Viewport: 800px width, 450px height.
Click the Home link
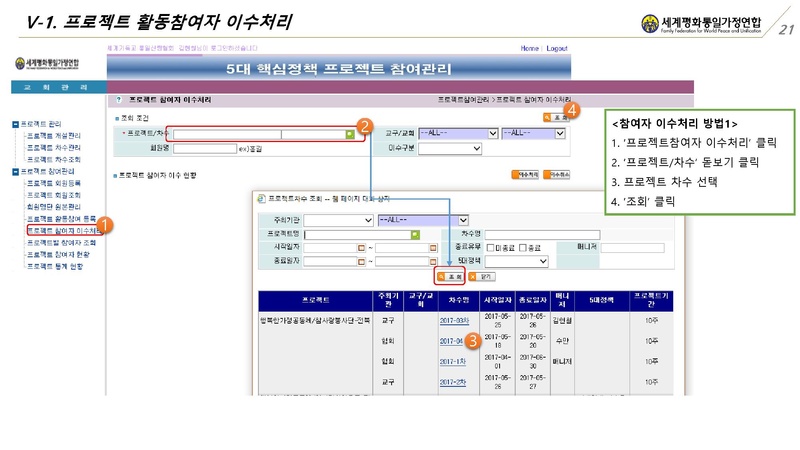click(530, 48)
